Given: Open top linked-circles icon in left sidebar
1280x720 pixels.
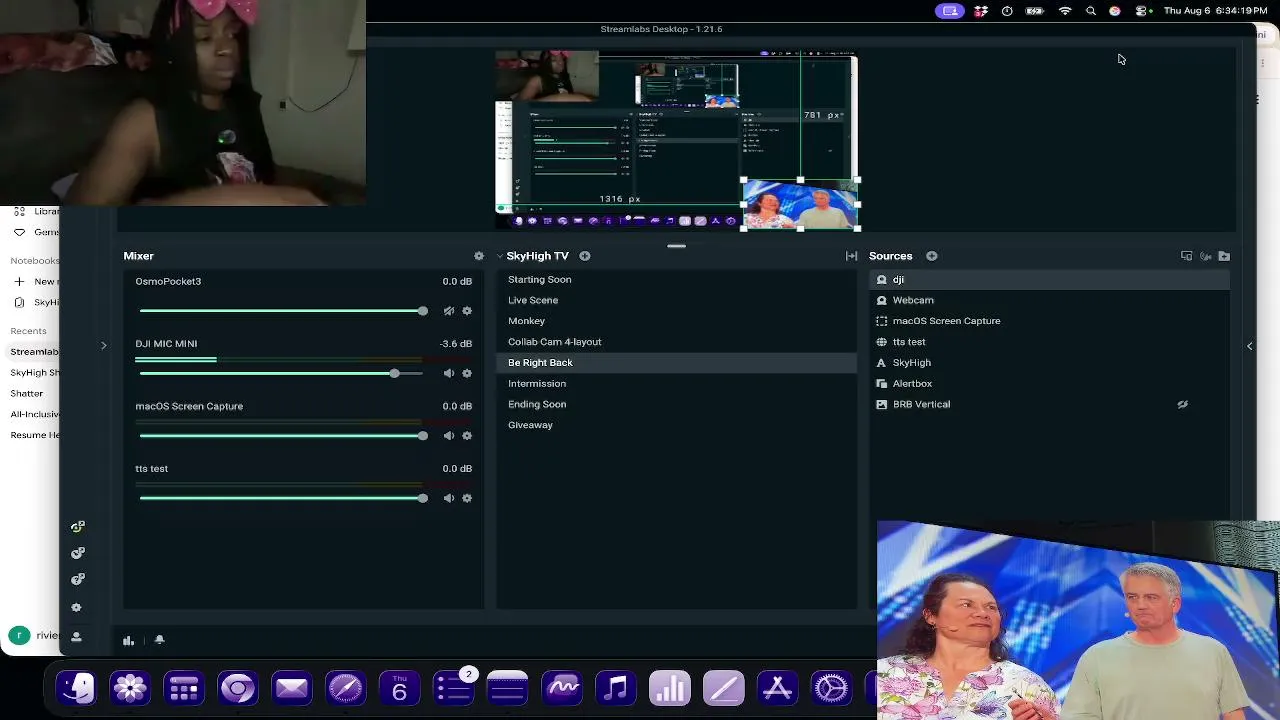Looking at the screenshot, I should [77, 527].
